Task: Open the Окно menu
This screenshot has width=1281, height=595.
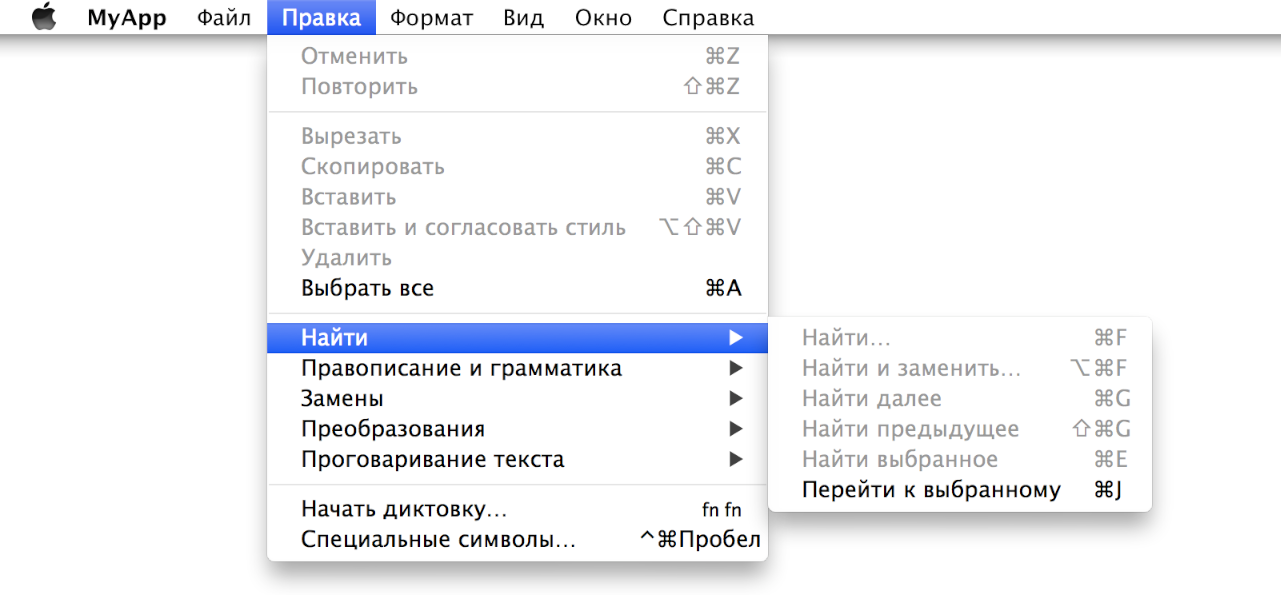Action: pos(602,16)
